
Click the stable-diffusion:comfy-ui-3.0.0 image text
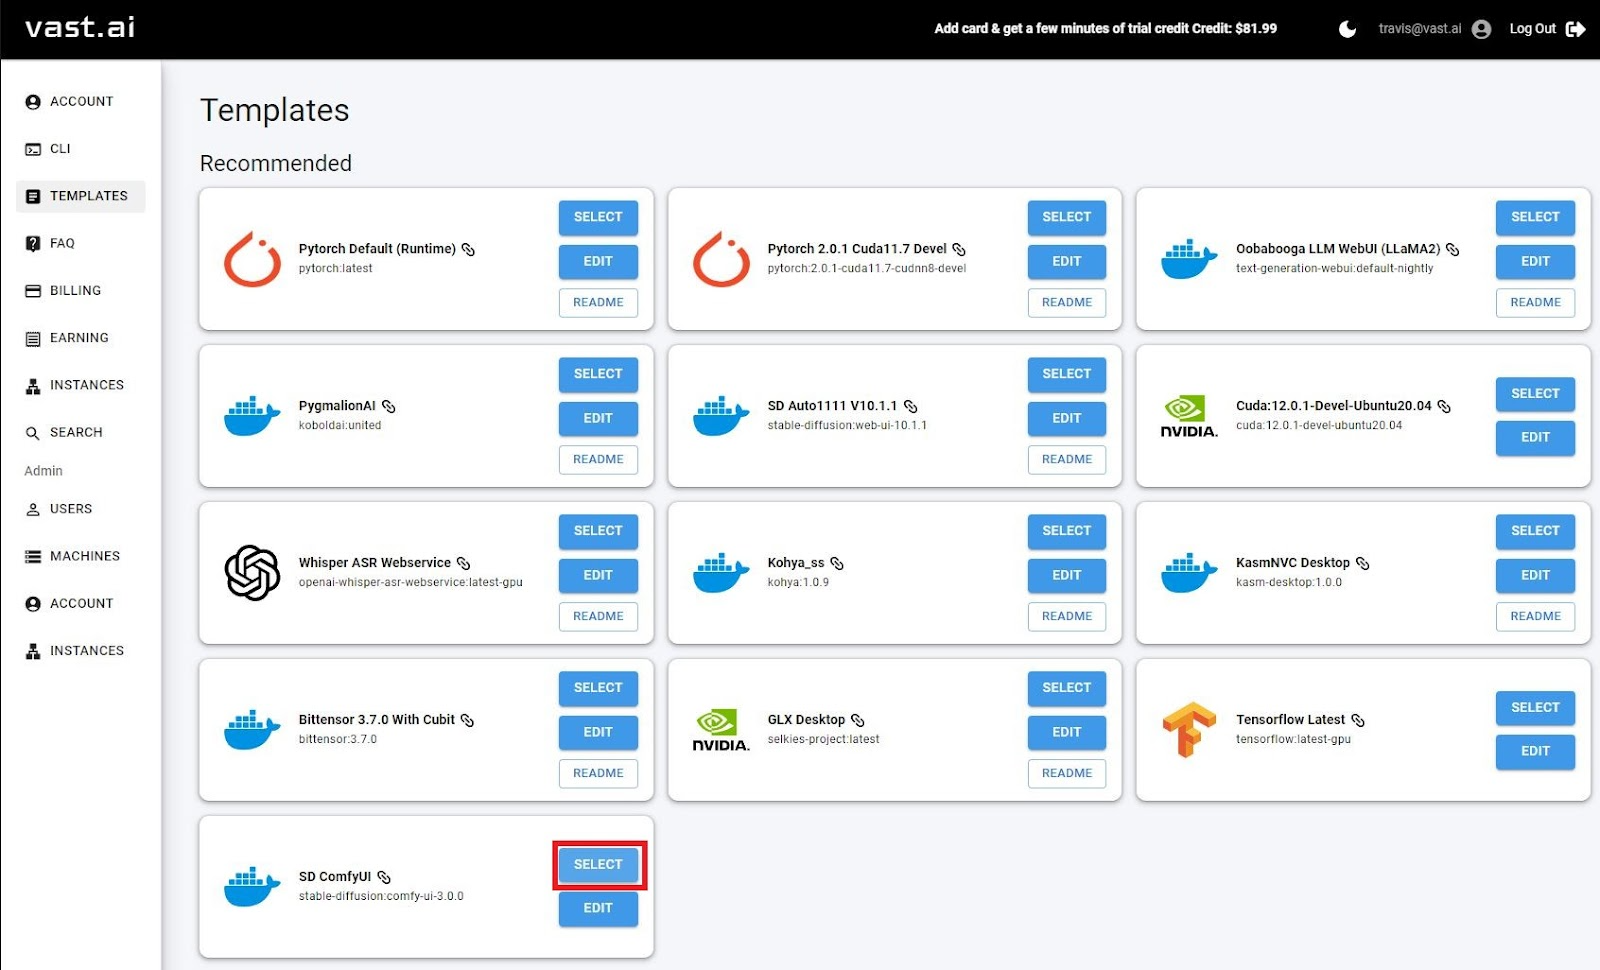[x=381, y=897]
